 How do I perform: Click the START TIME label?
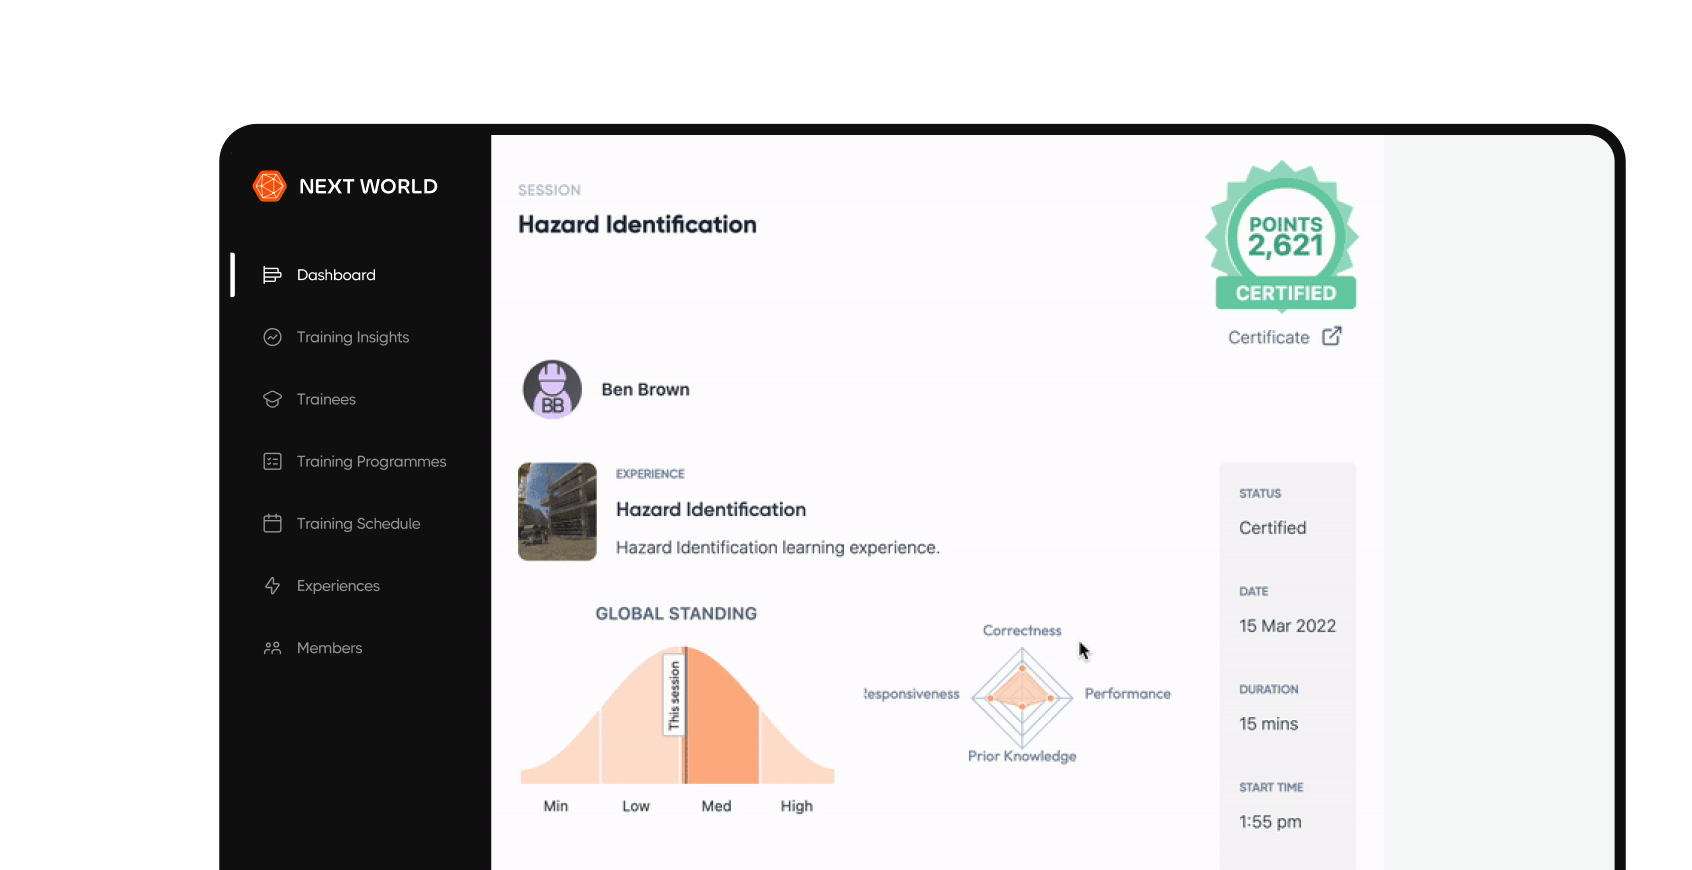[x=1271, y=787]
